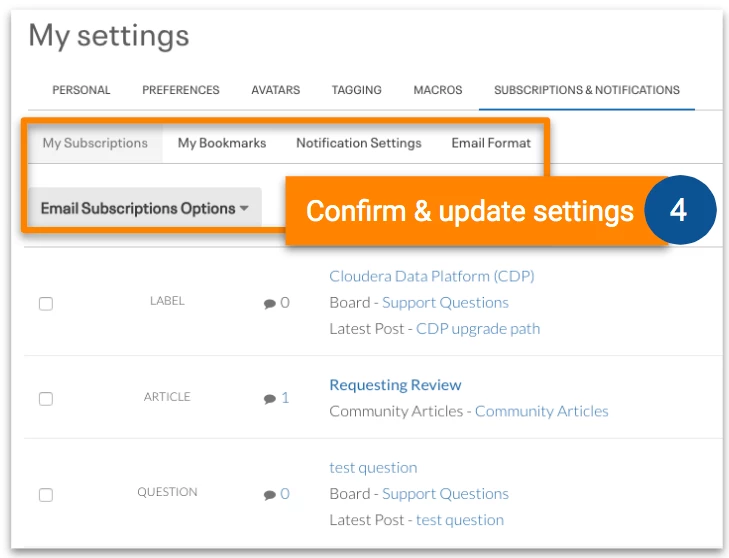Select the Email Format sub-tab

tap(491, 143)
